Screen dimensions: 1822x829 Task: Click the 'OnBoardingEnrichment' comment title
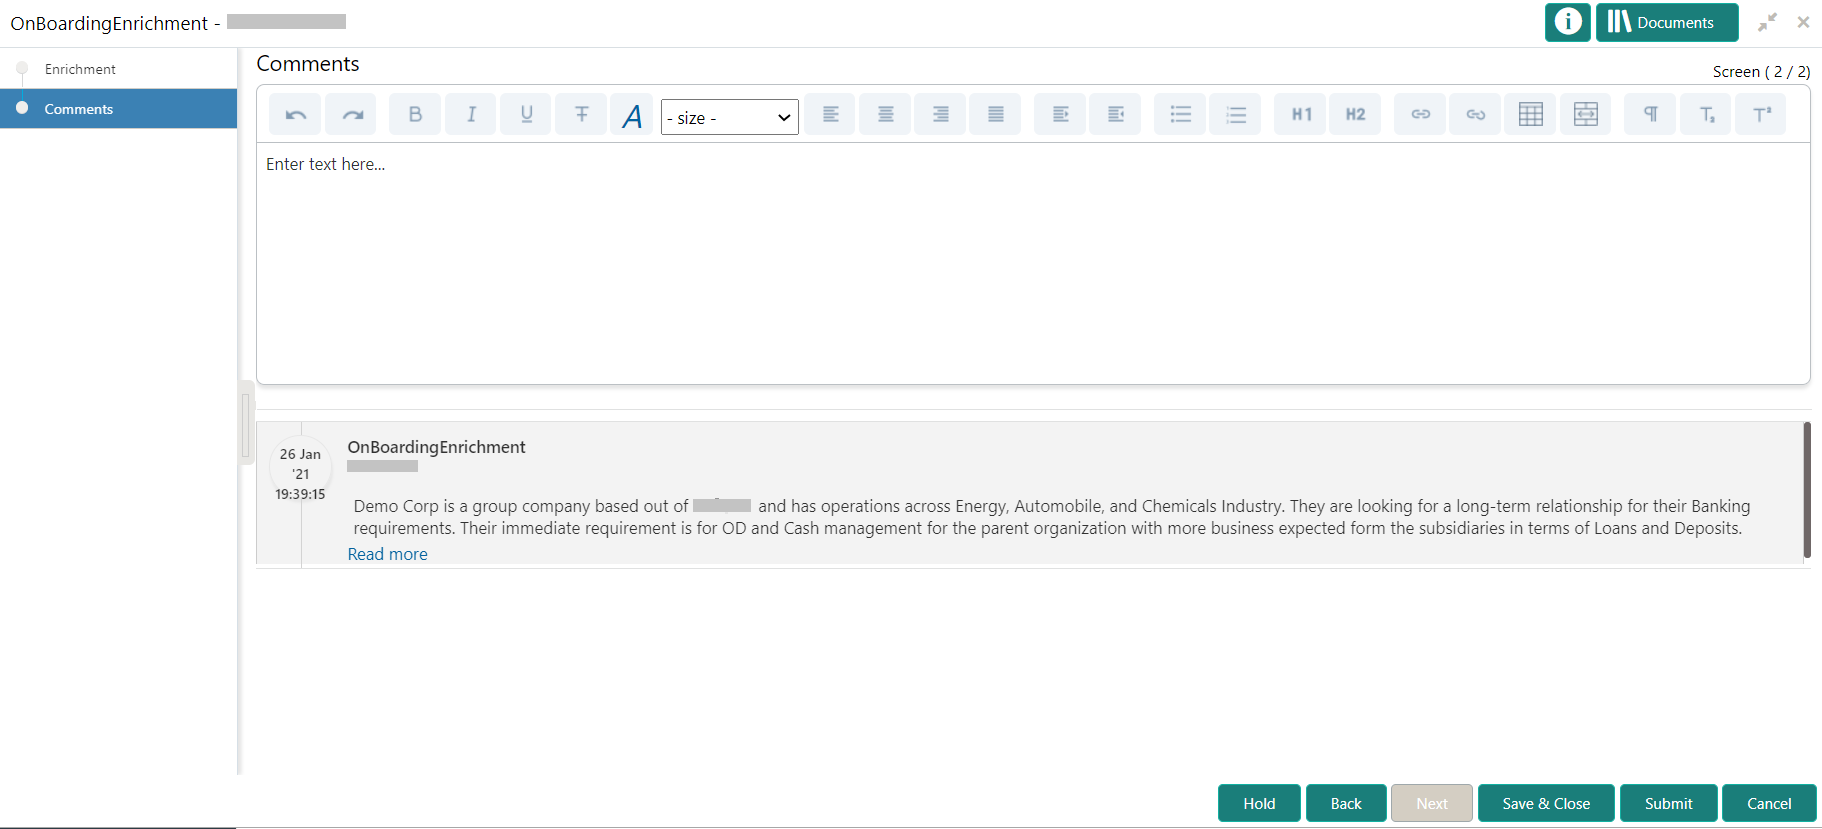point(436,447)
